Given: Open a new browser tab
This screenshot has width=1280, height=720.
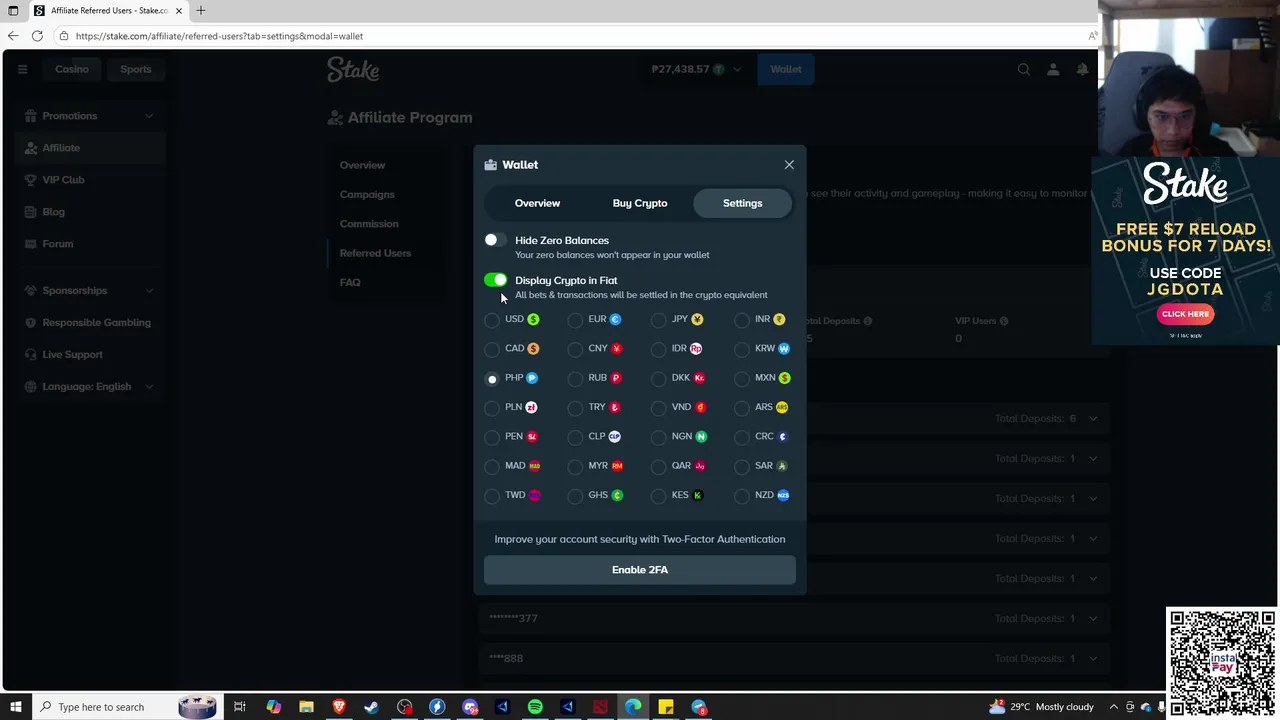Looking at the screenshot, I should [200, 11].
